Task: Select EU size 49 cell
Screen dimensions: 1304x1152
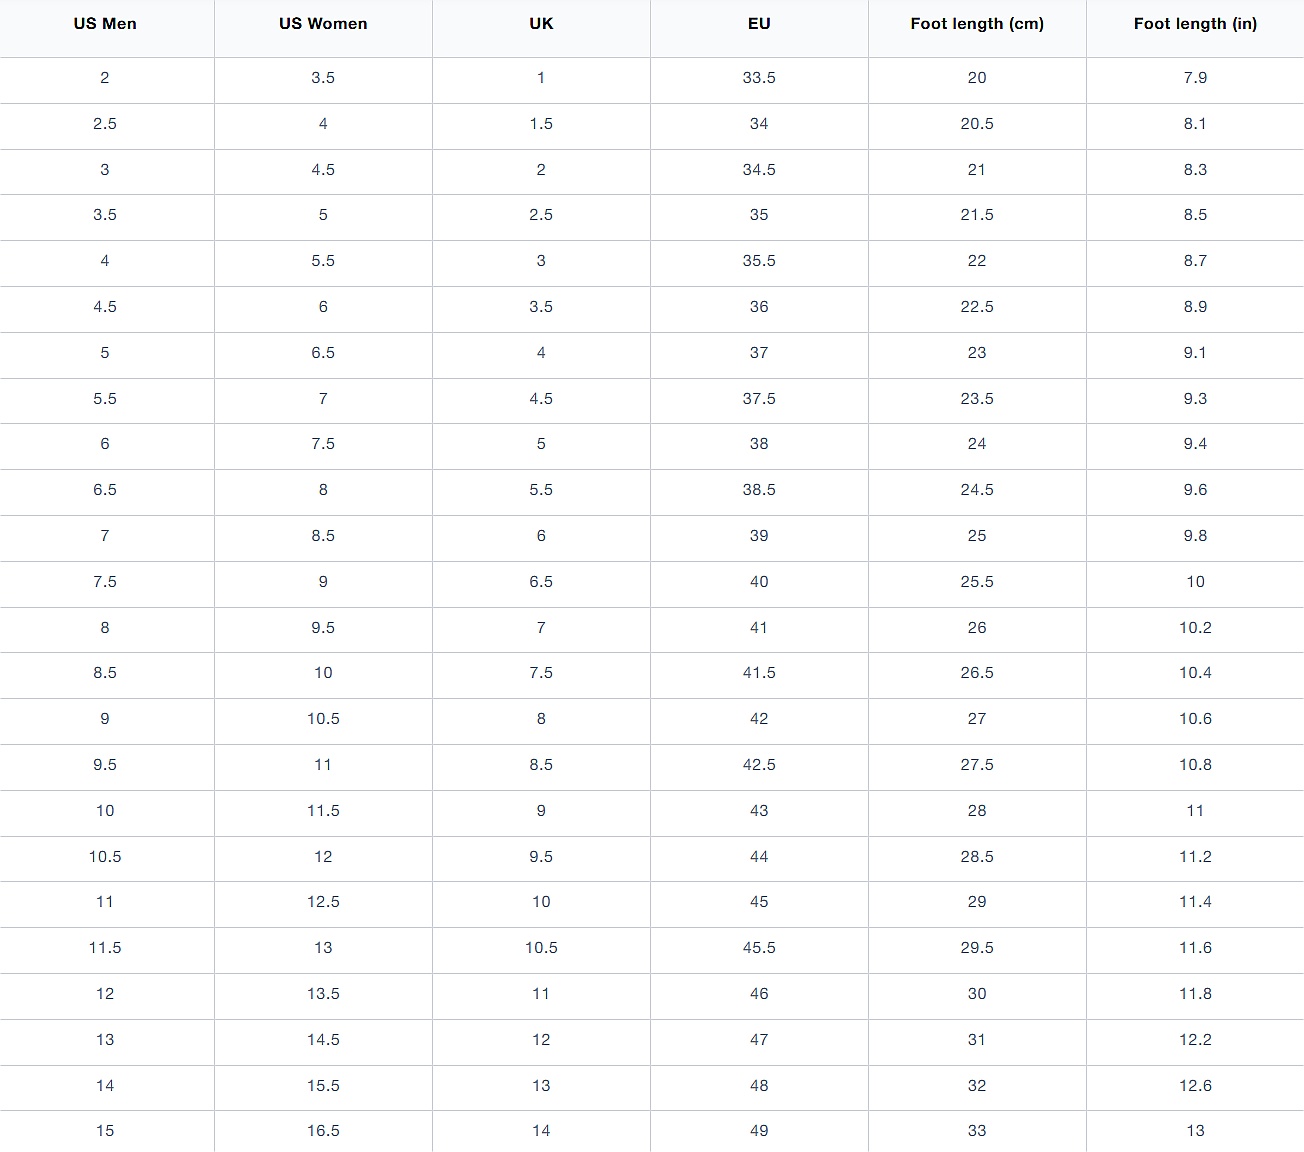Action: coord(759,1131)
